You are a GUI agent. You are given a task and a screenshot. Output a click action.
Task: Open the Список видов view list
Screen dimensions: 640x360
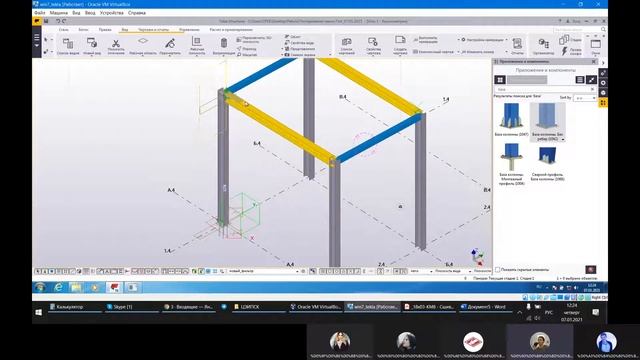[68, 46]
